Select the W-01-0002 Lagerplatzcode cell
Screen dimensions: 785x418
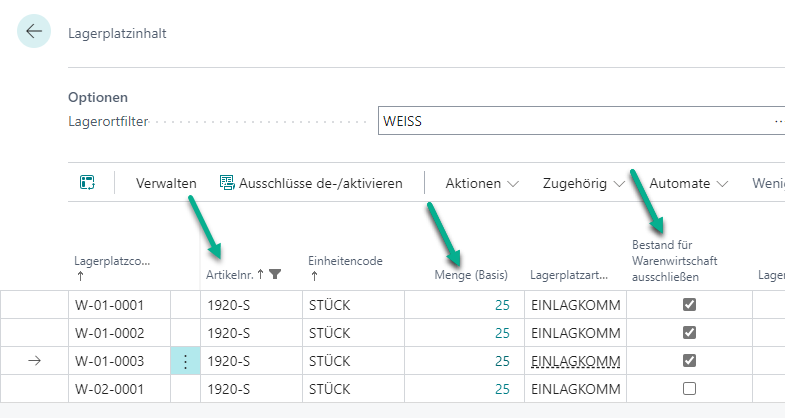(118, 333)
